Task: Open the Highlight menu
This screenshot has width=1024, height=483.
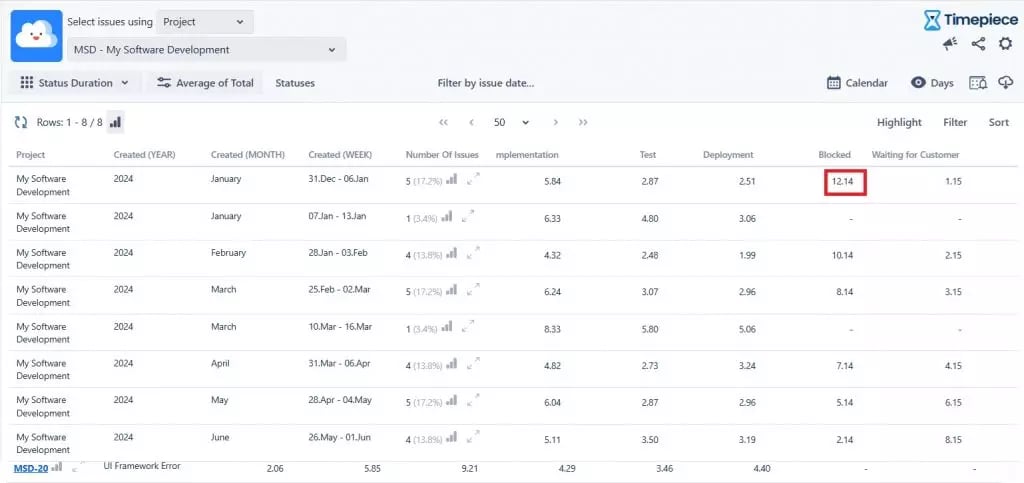Action: pos(899,122)
